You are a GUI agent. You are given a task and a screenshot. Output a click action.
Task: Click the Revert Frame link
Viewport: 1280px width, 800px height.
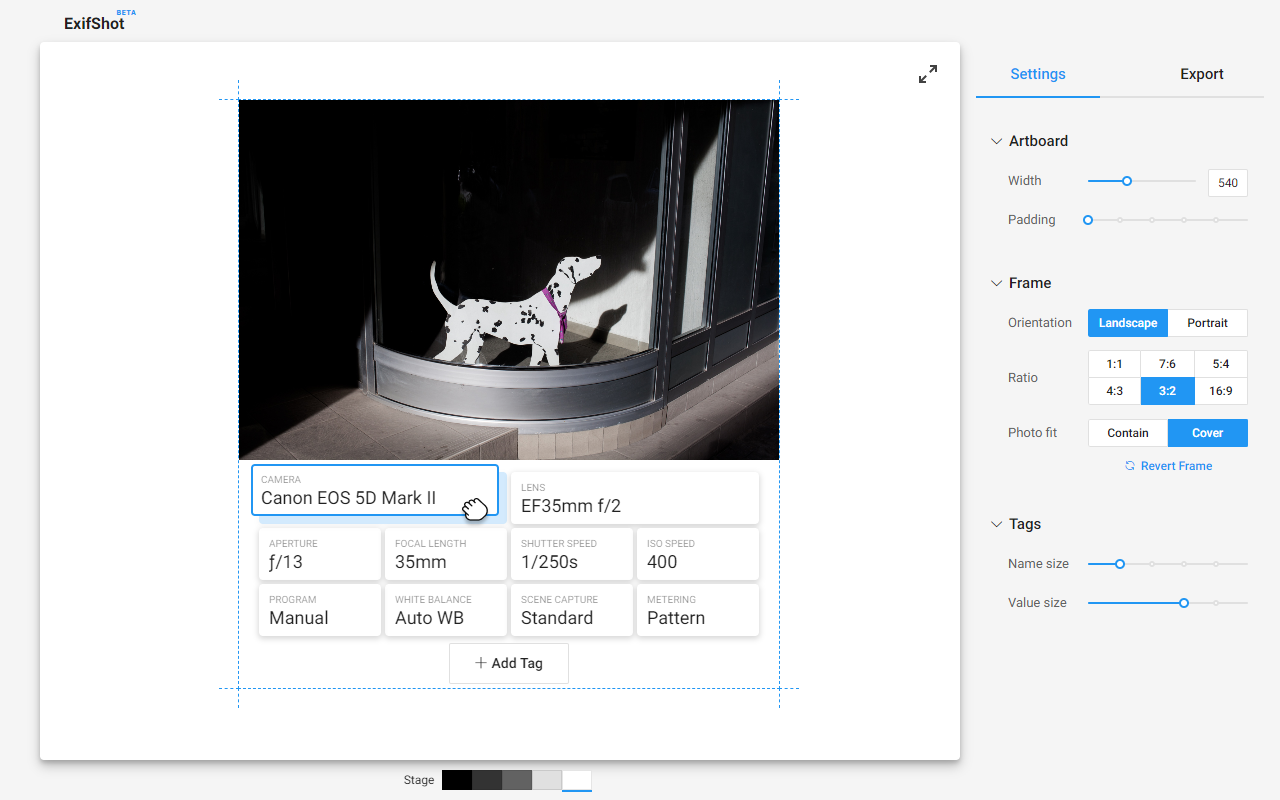tap(1168, 466)
